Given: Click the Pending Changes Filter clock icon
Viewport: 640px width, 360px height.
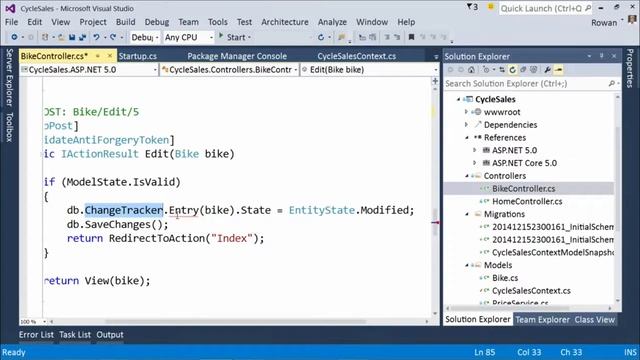Looking at the screenshot, I should [486, 70].
